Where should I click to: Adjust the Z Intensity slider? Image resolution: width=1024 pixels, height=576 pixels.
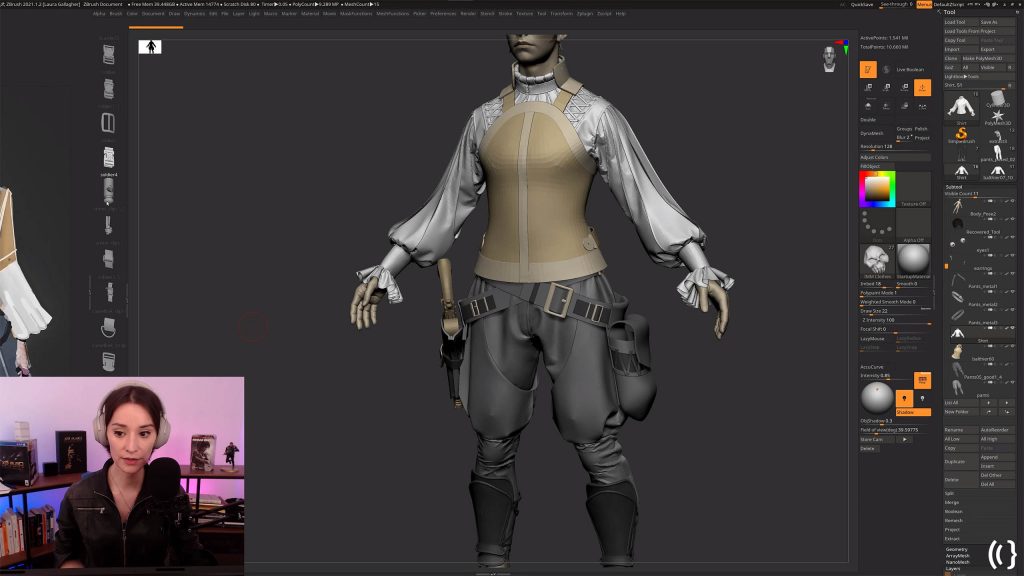[x=895, y=320]
